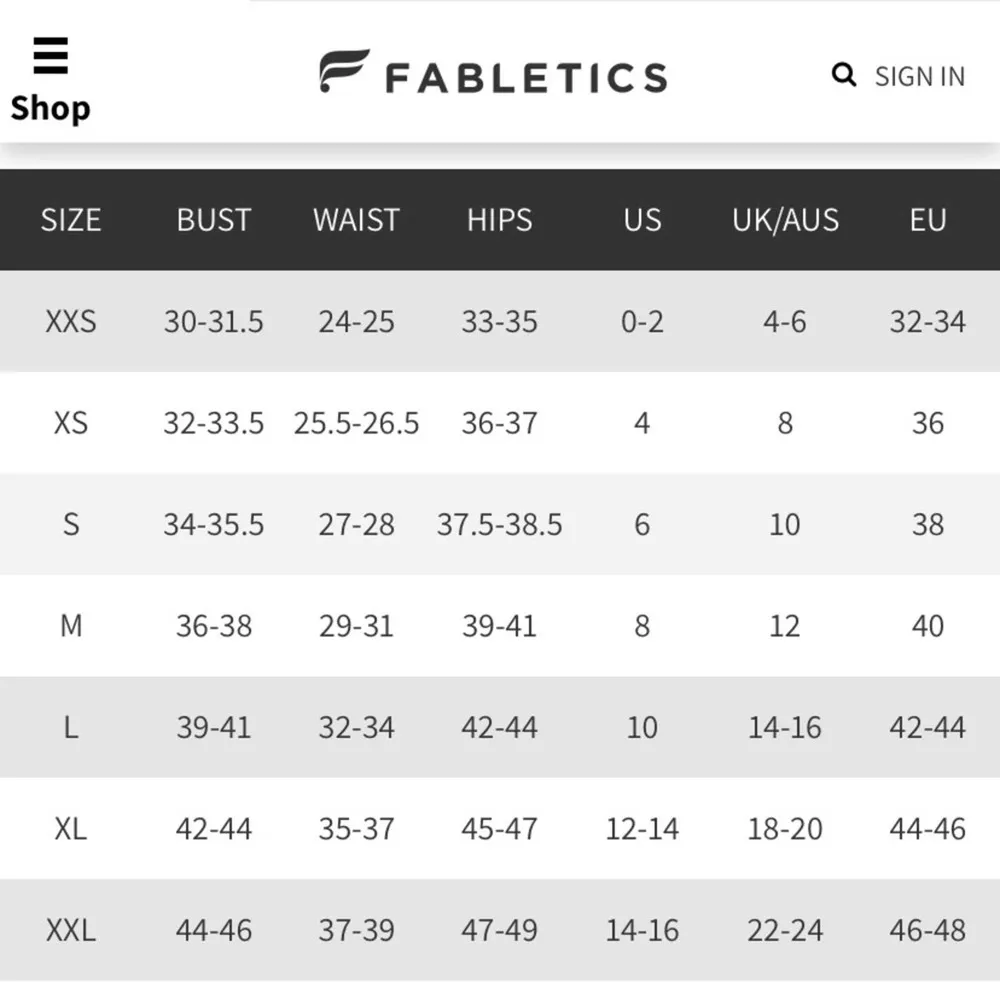The image size is (1000, 1000).
Task: Click the WAIST column header
Action: pyautogui.click(x=356, y=220)
